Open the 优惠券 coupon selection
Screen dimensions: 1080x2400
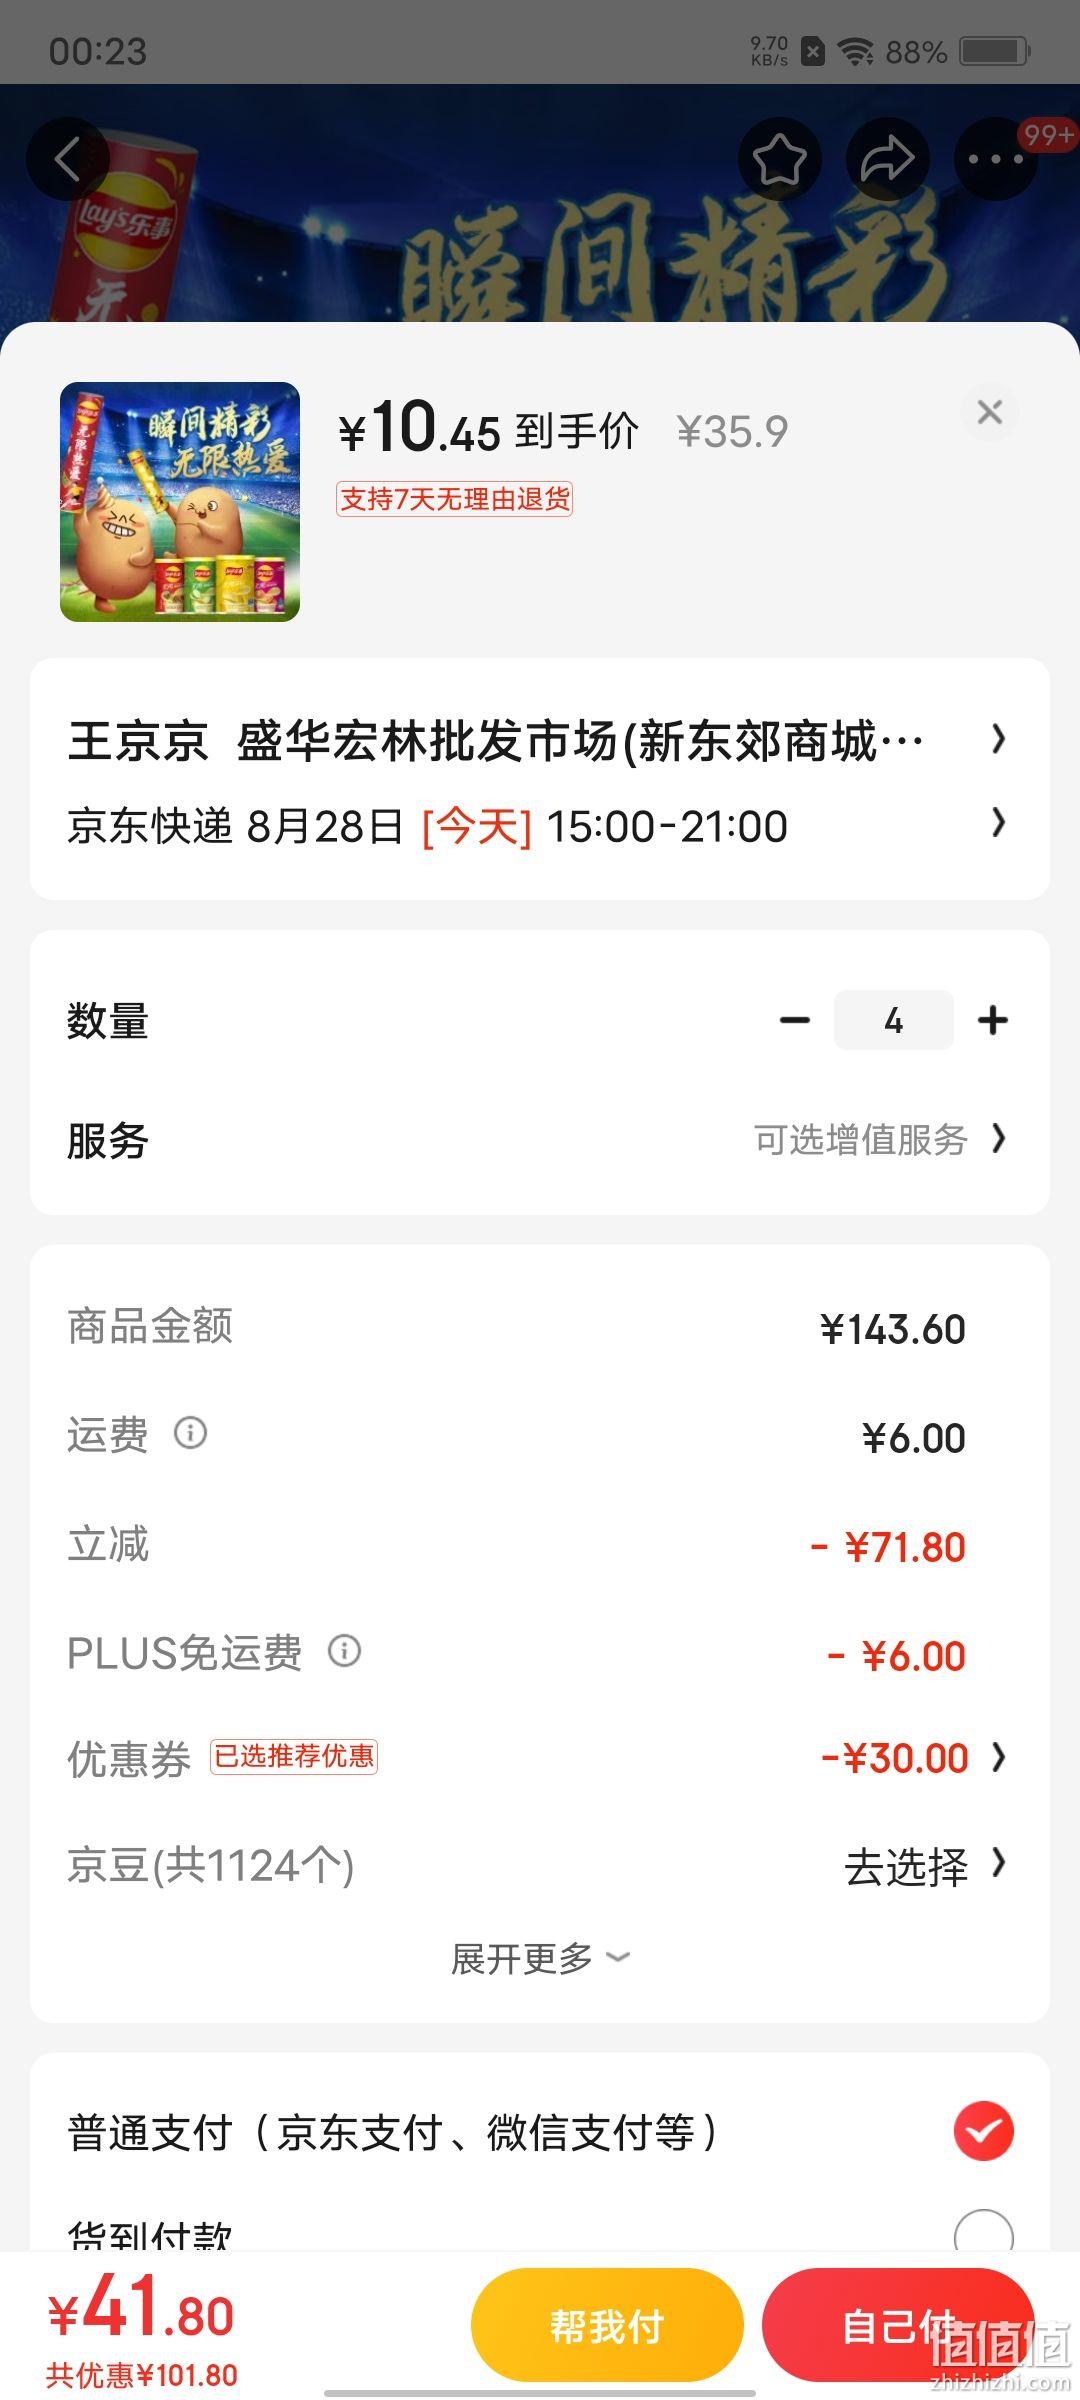[x=540, y=1758]
